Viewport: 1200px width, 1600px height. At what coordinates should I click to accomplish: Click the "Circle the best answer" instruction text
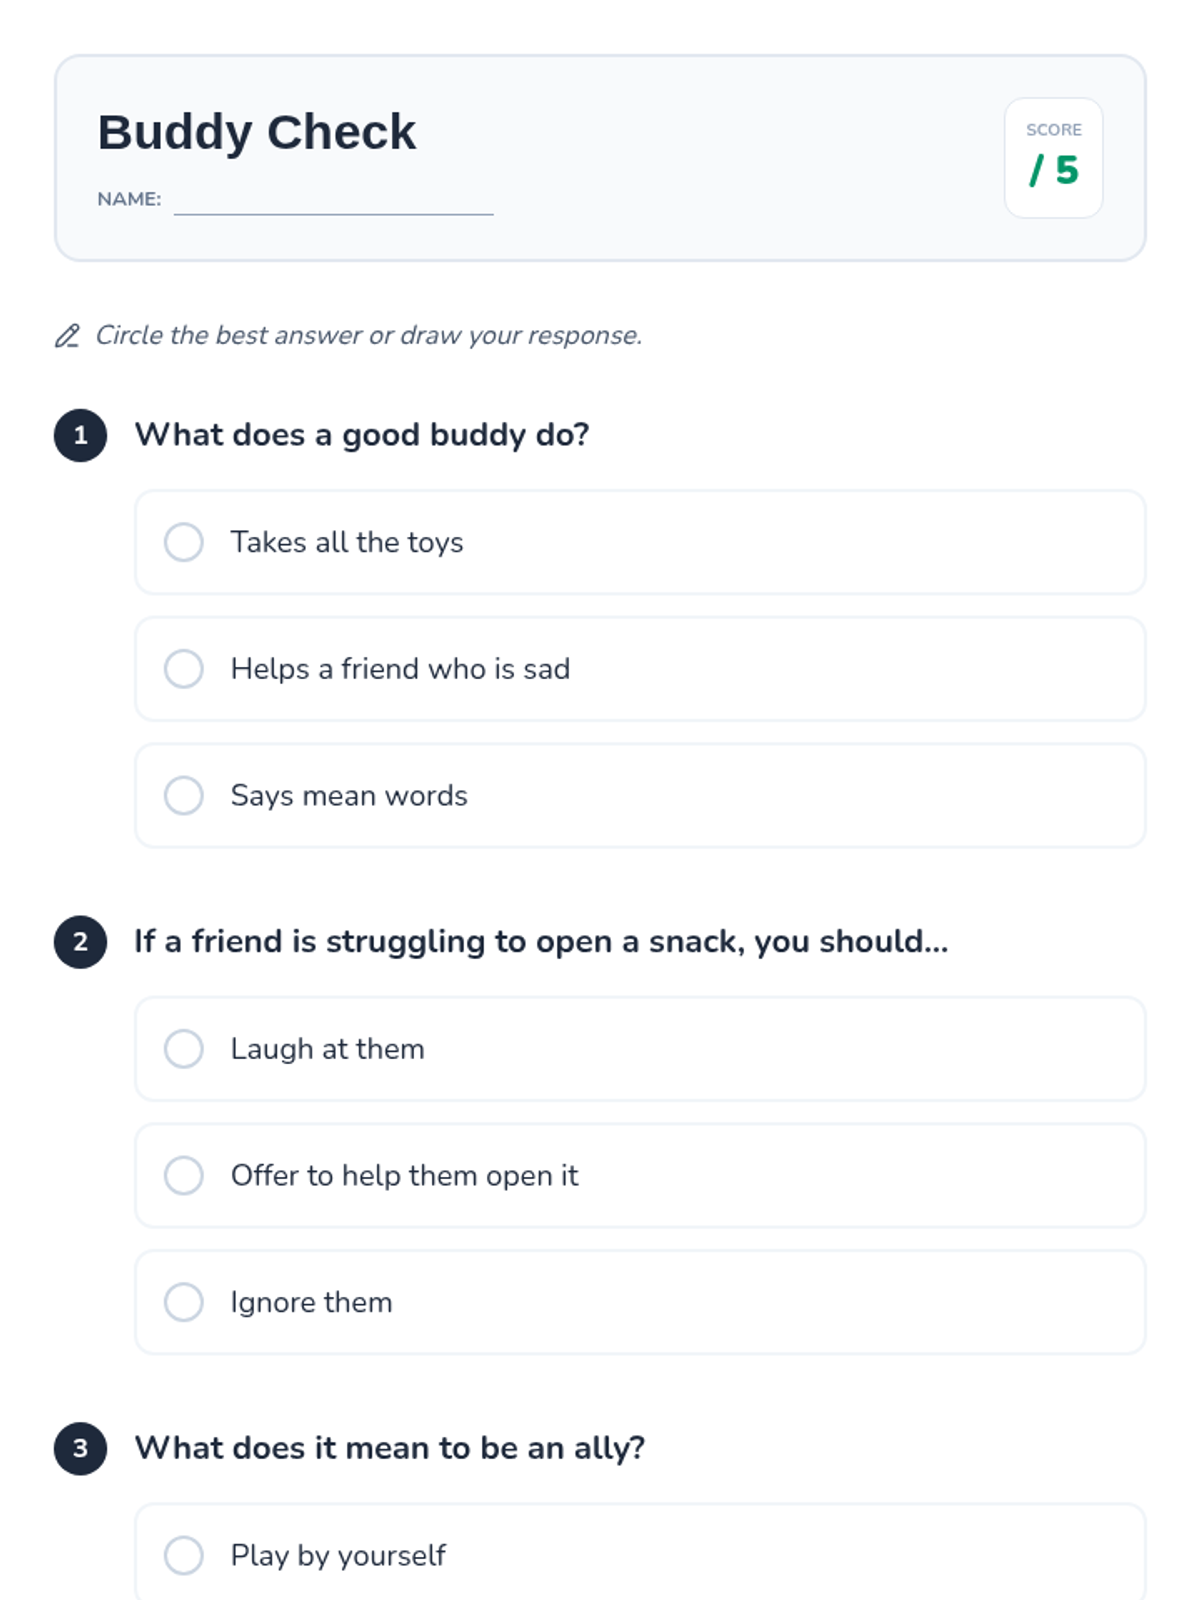368,336
